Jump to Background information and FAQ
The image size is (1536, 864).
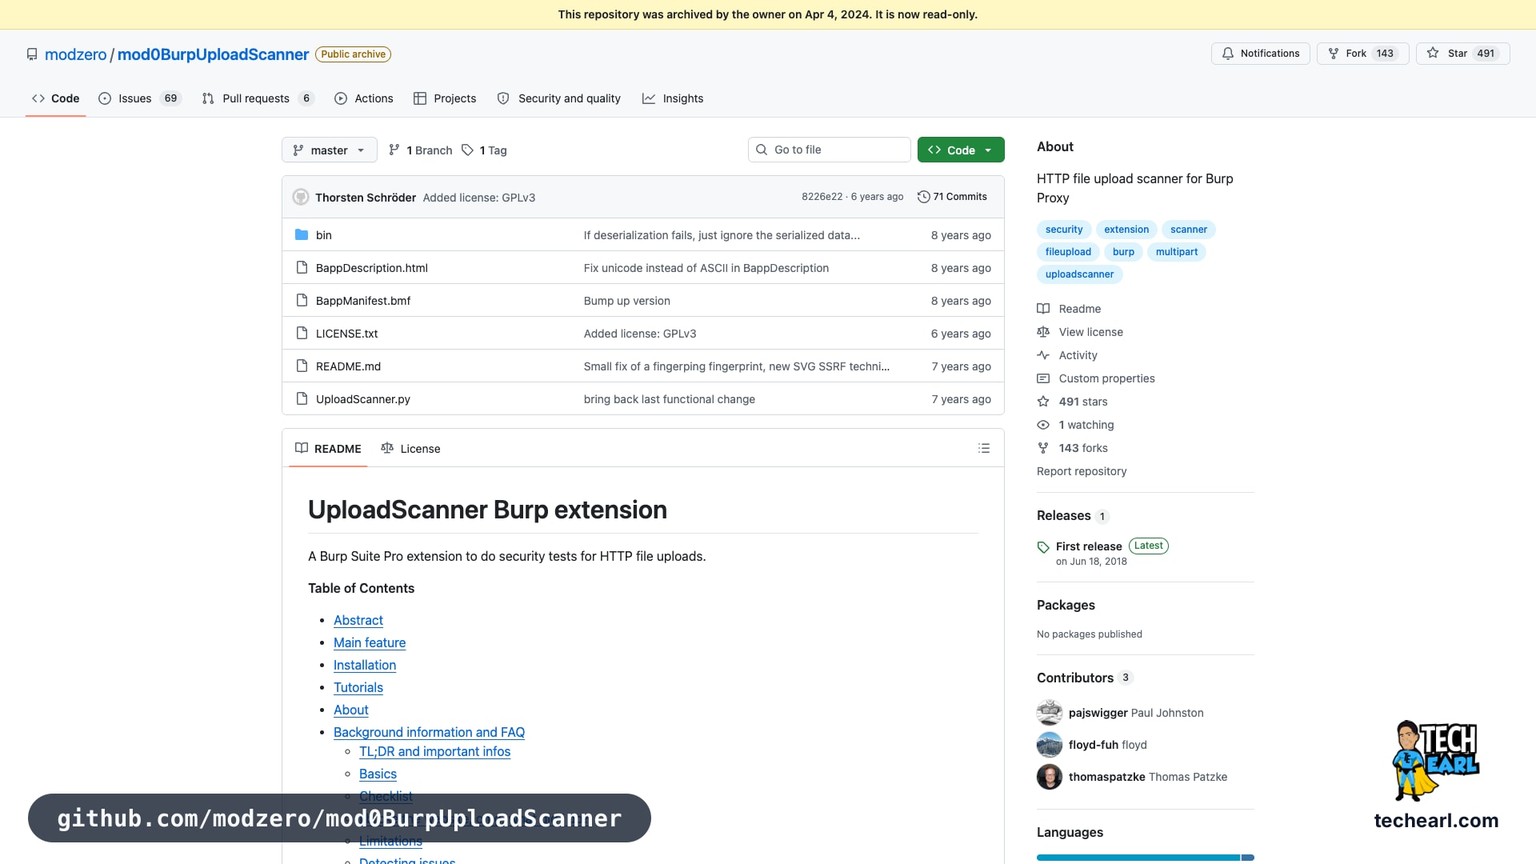tap(429, 732)
